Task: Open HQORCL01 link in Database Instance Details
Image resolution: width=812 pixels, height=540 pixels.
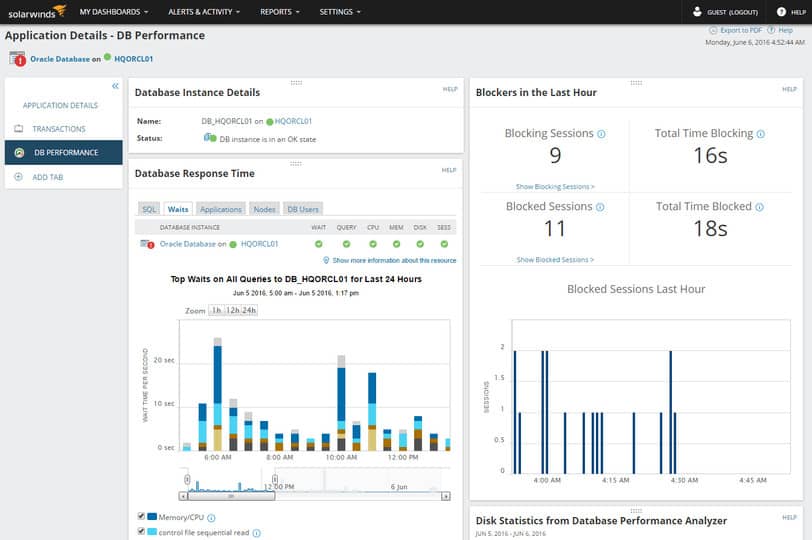Action: pyautogui.click(x=293, y=121)
